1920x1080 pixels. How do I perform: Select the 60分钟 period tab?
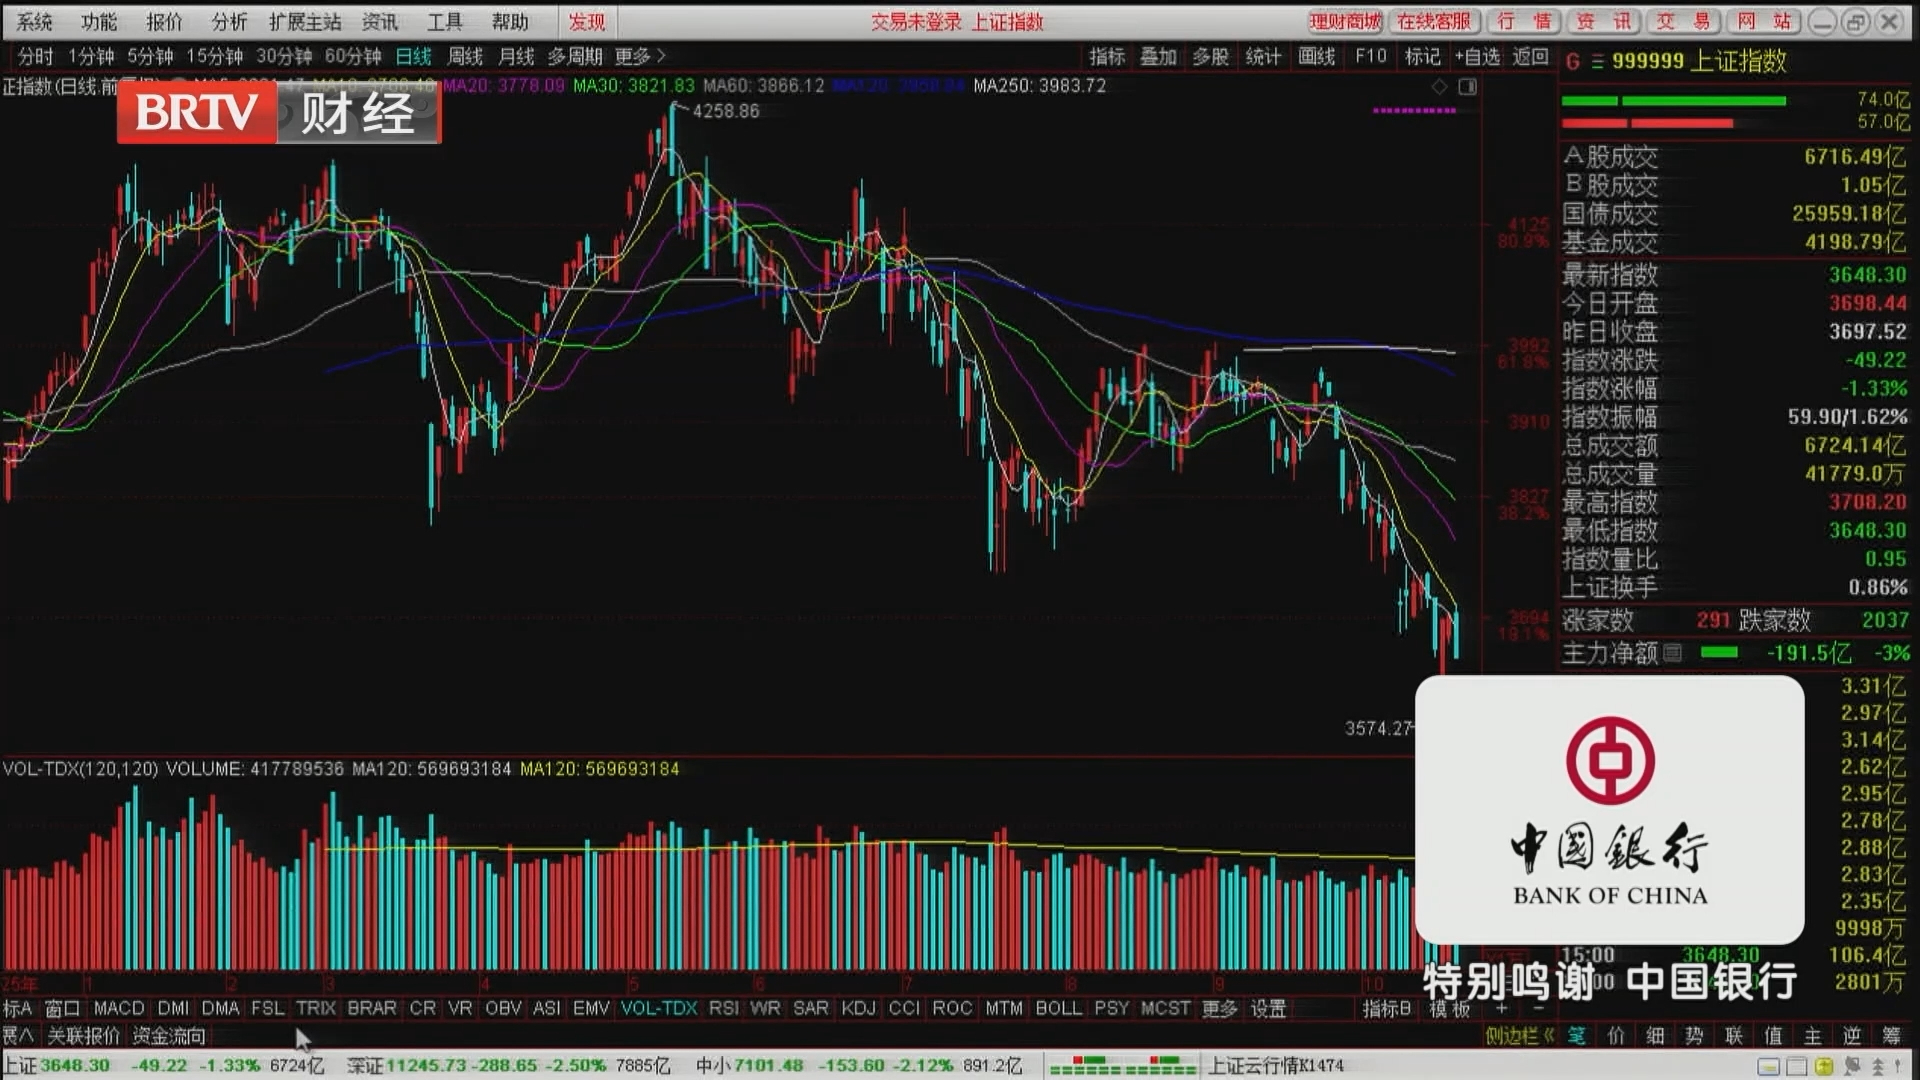click(x=353, y=57)
